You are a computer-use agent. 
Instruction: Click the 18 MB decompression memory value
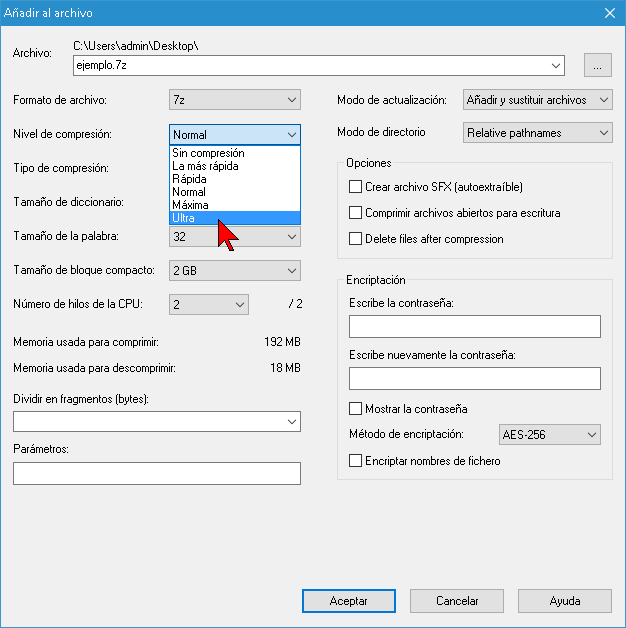[x=285, y=368]
